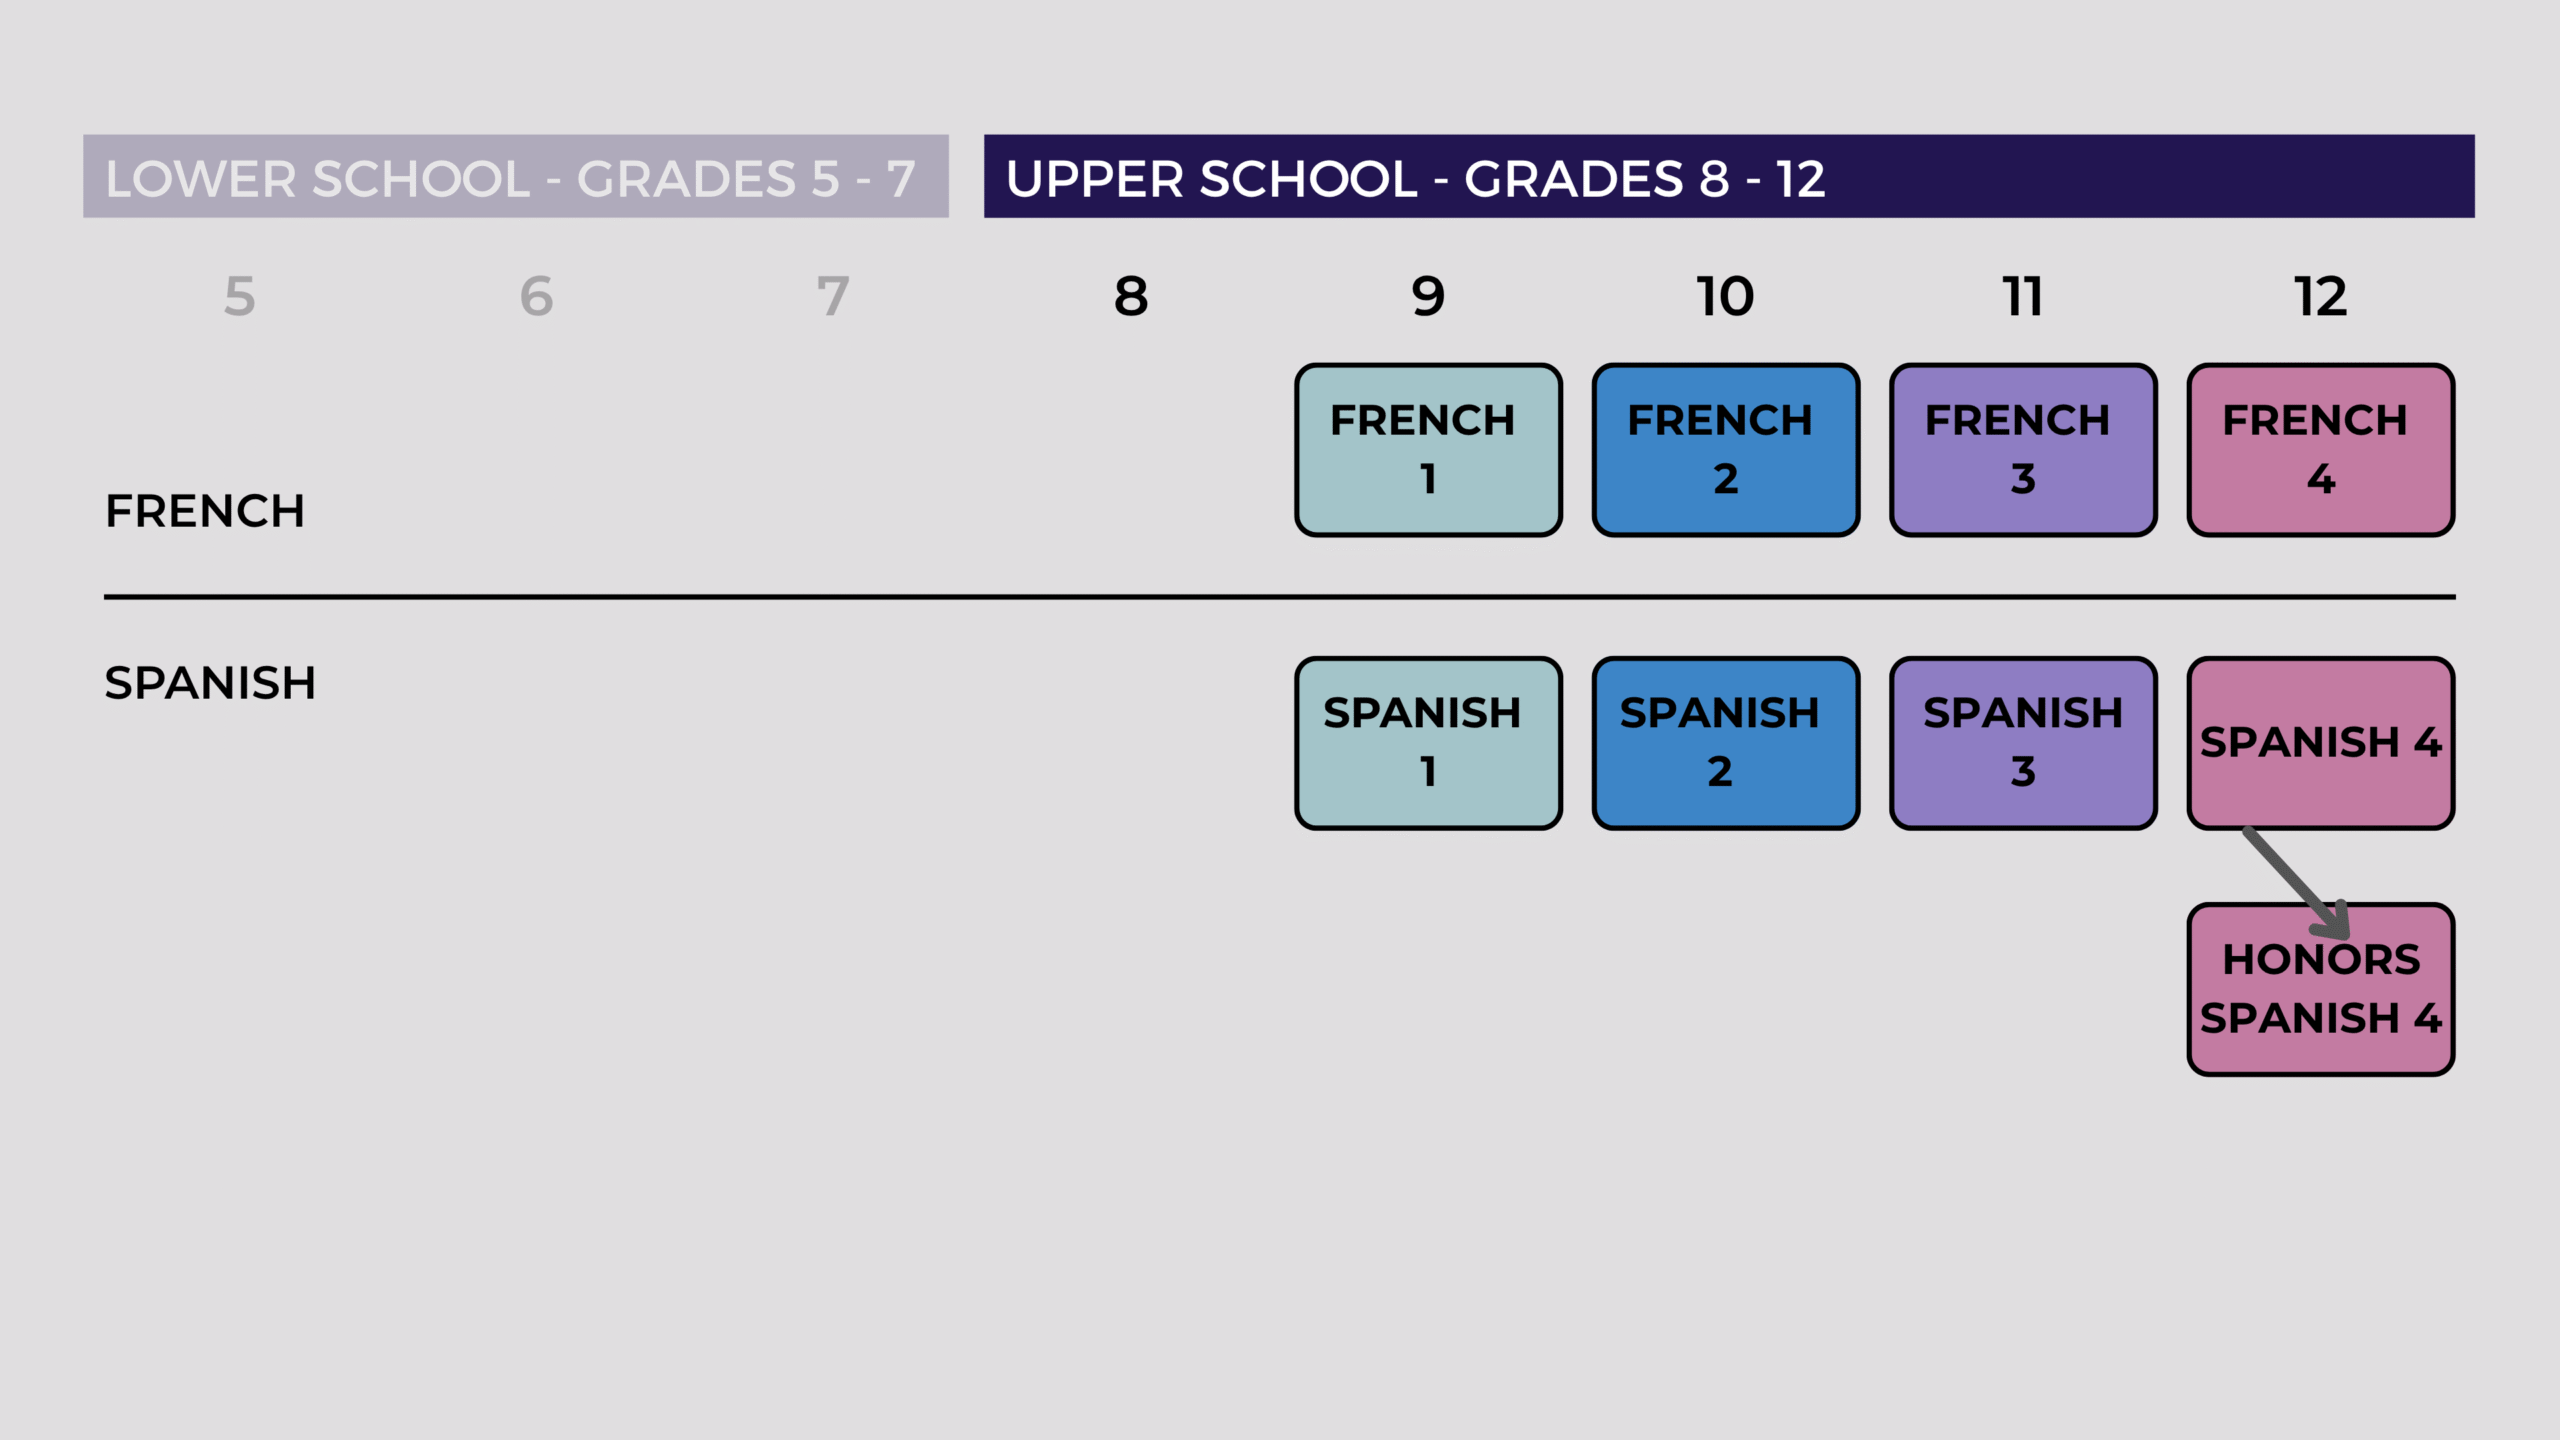Open the Spanish 3 course box
Image resolution: width=2560 pixels, height=1440 pixels.
click(2023, 743)
